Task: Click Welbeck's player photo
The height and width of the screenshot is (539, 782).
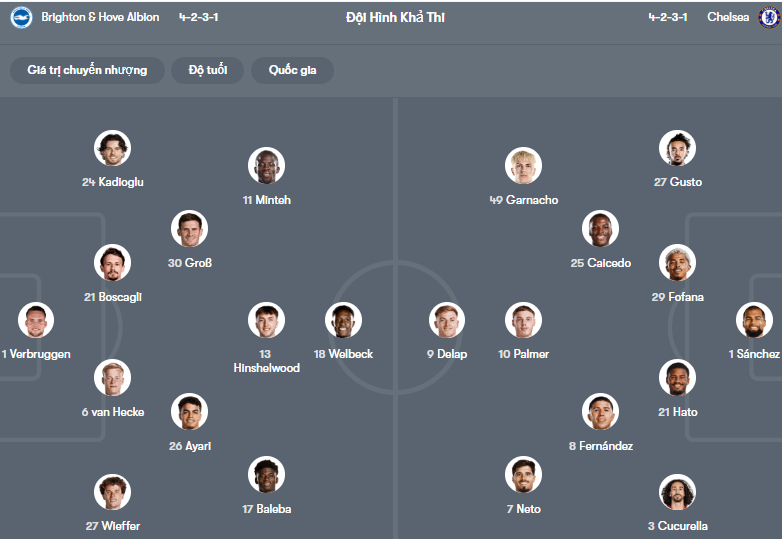Action: pos(343,320)
